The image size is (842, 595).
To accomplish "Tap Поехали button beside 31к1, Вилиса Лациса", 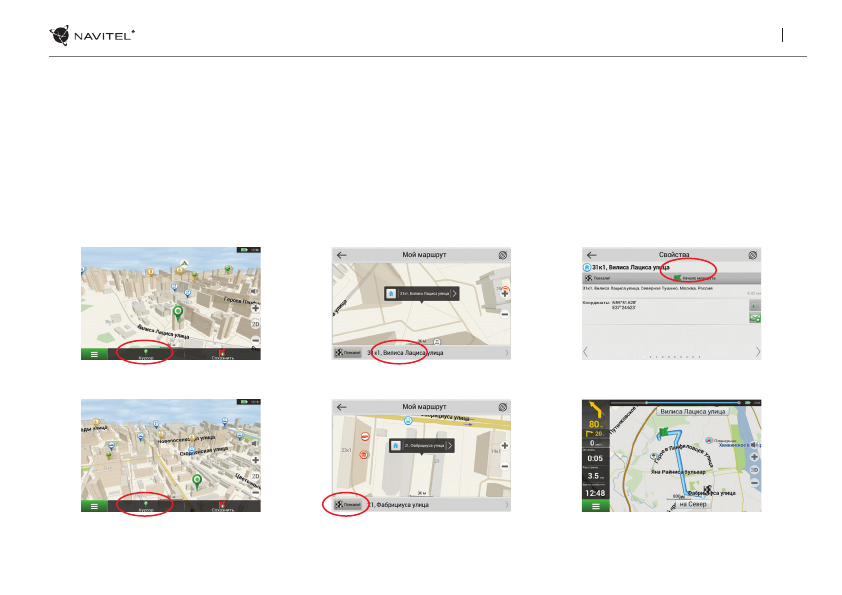I will (348, 353).
